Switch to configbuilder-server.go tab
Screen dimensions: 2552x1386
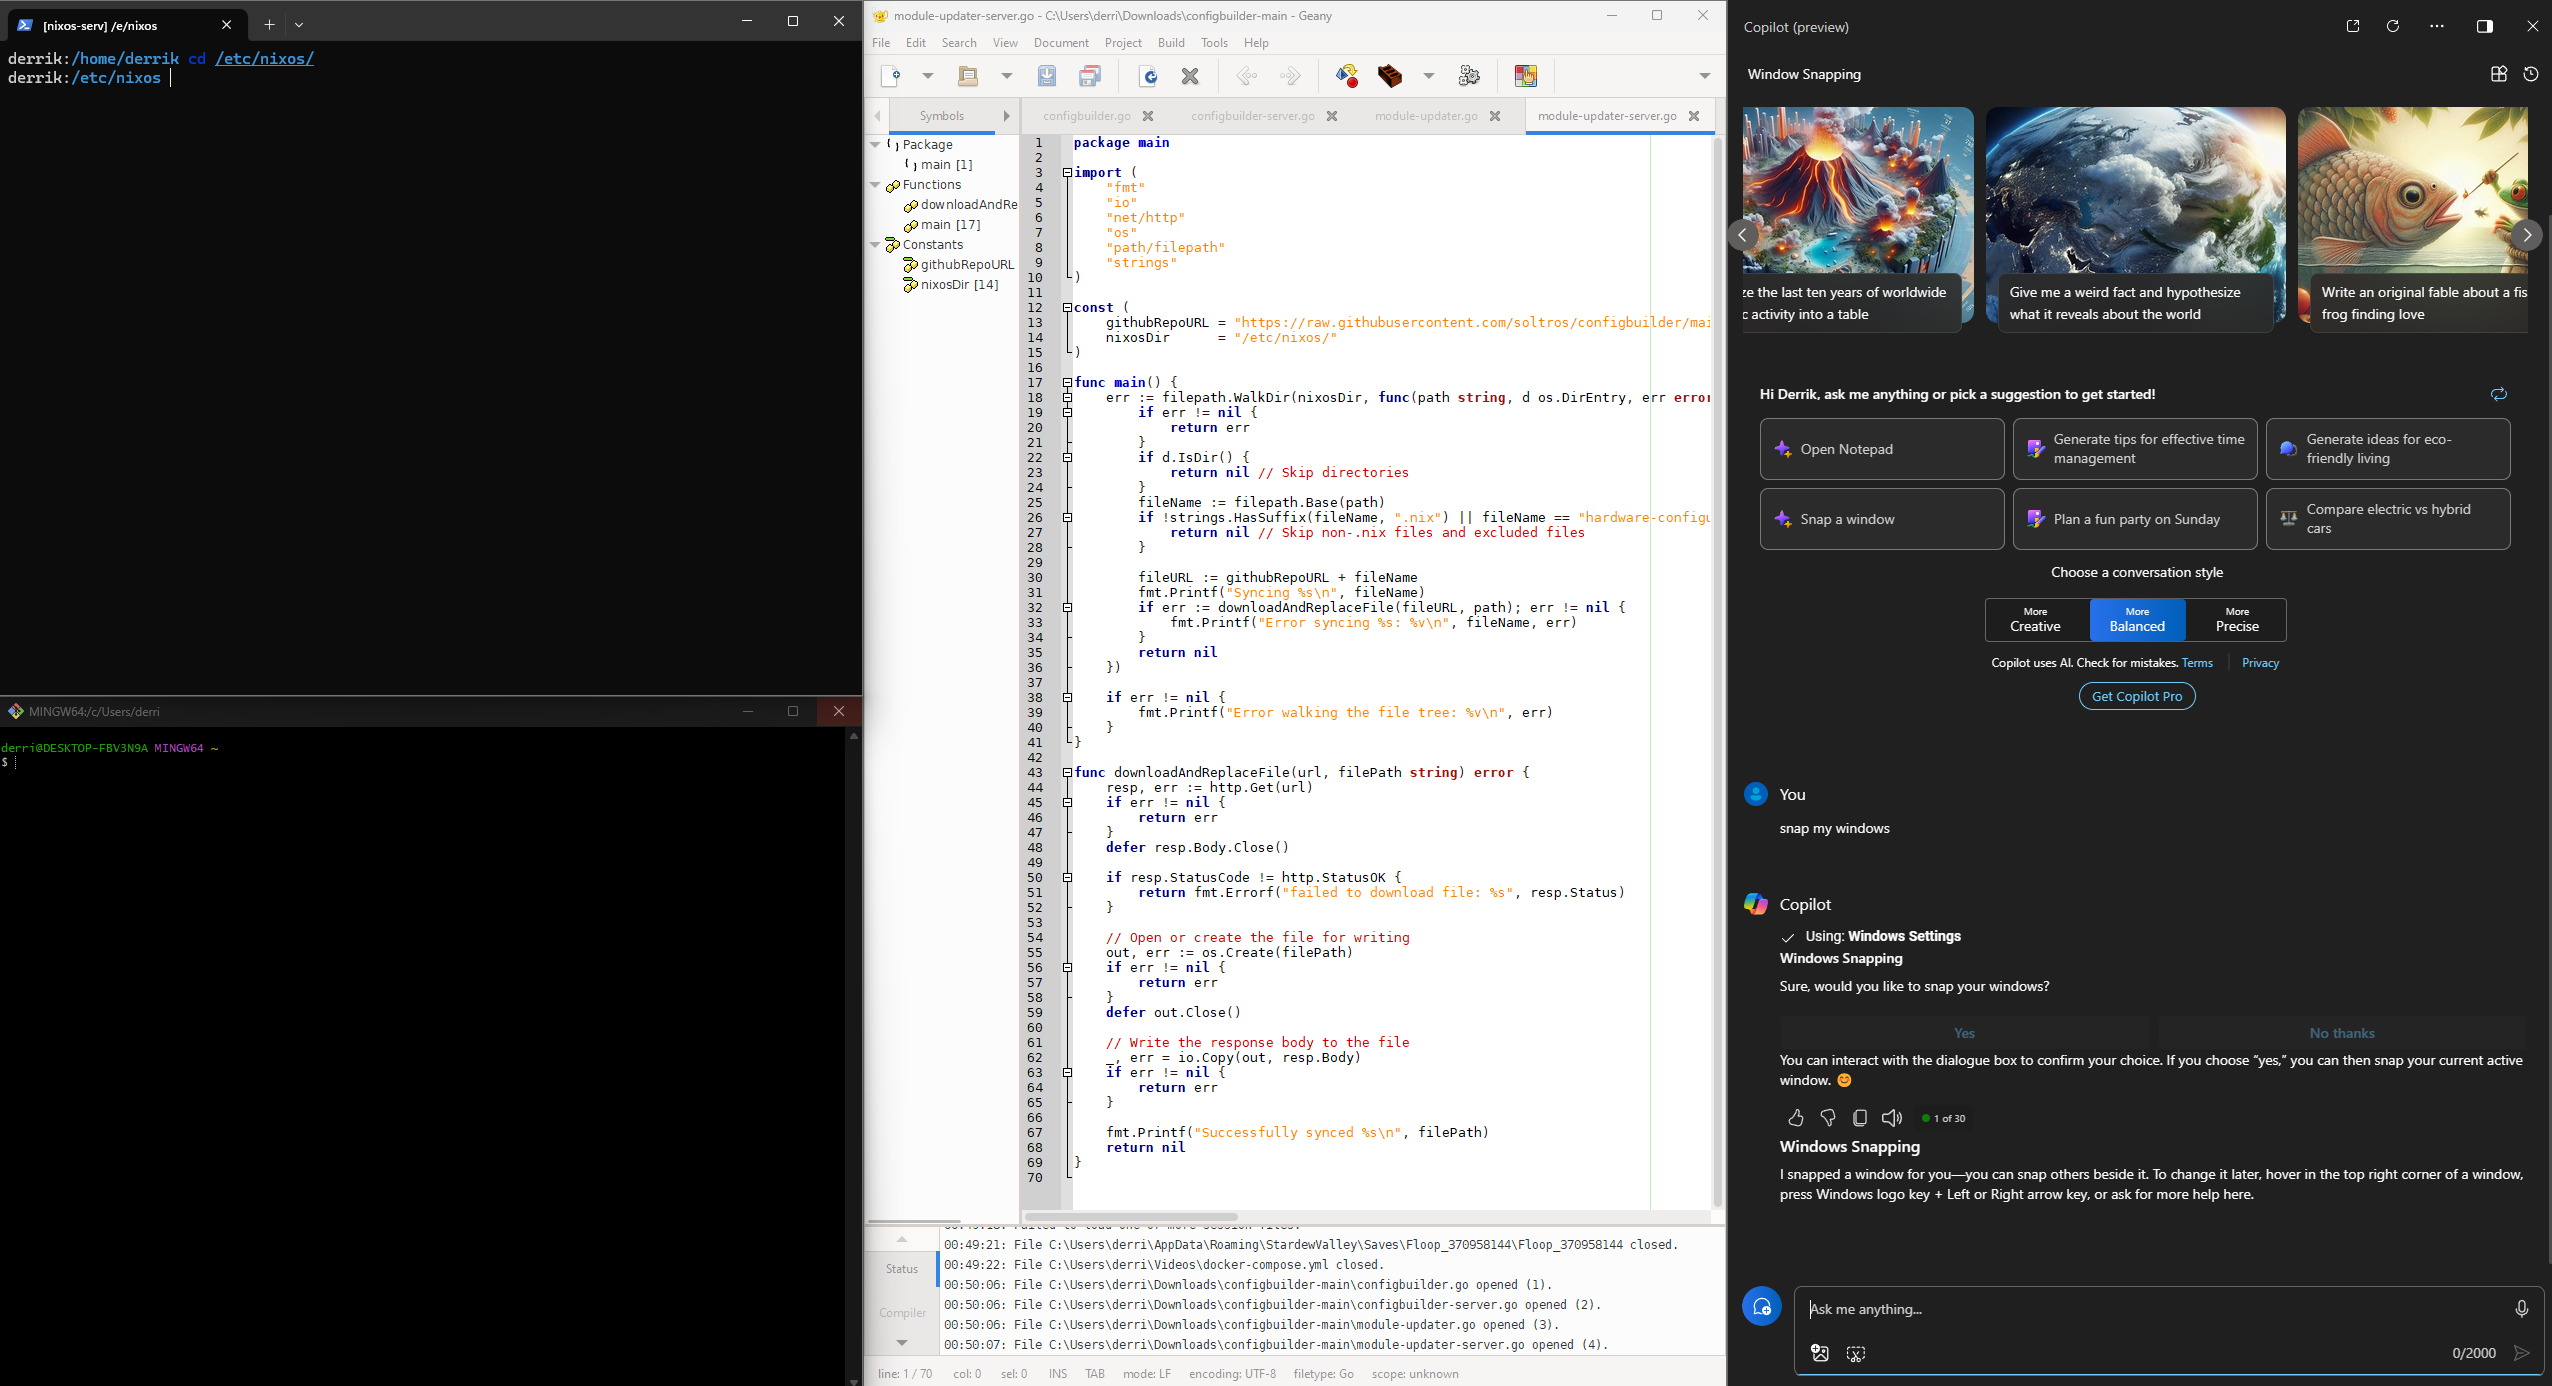pos(1252,114)
